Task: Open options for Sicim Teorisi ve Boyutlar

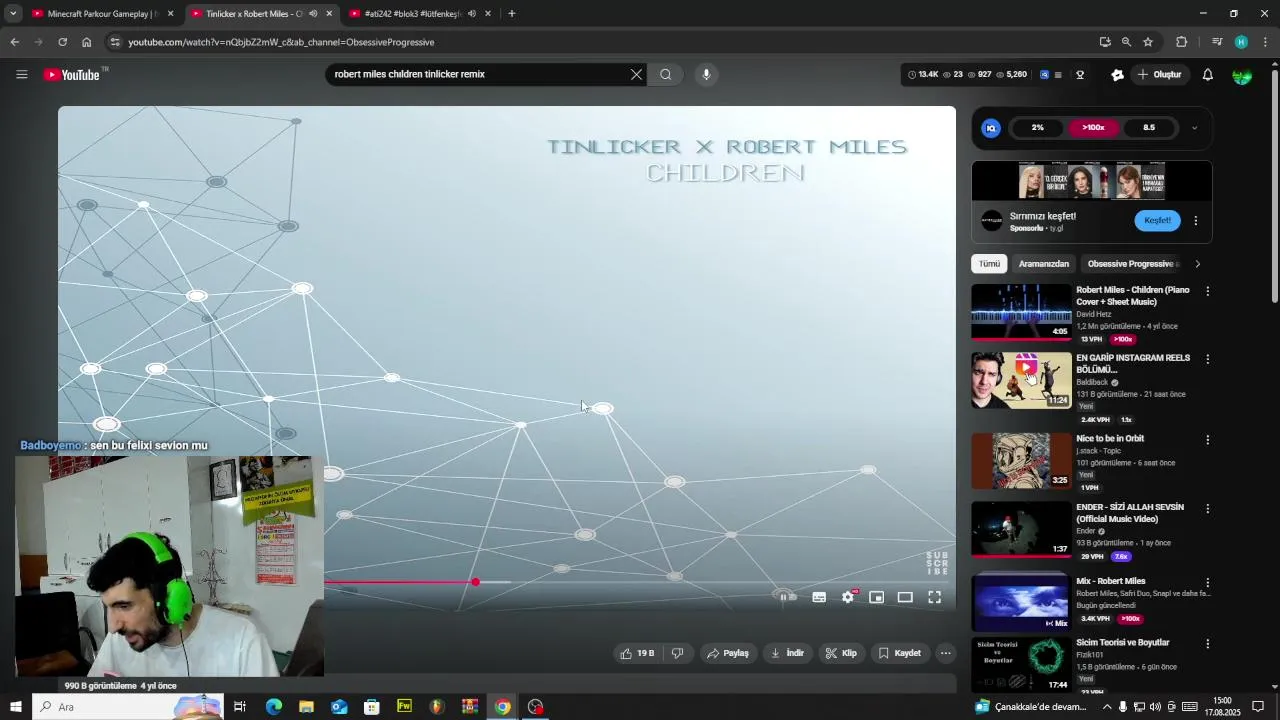Action: [x=1207, y=644]
